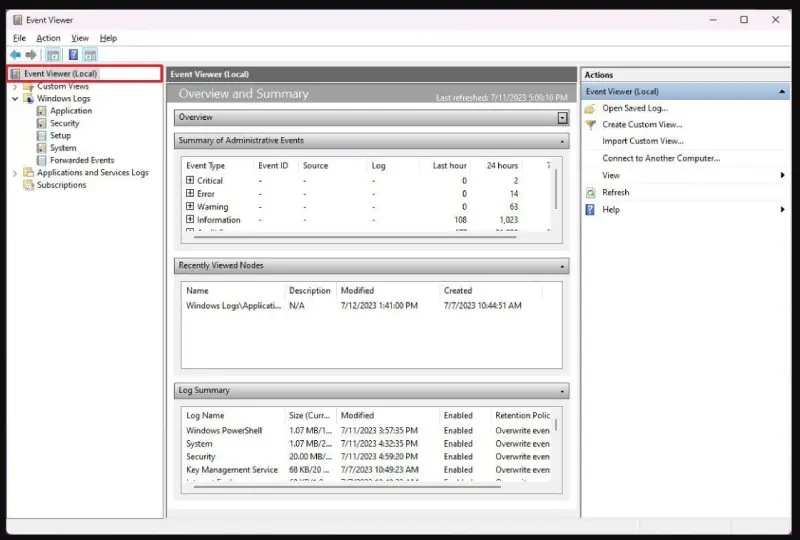Toggle the Show/Hide Console Tree toolbar icon
800x540 pixels.
point(53,55)
